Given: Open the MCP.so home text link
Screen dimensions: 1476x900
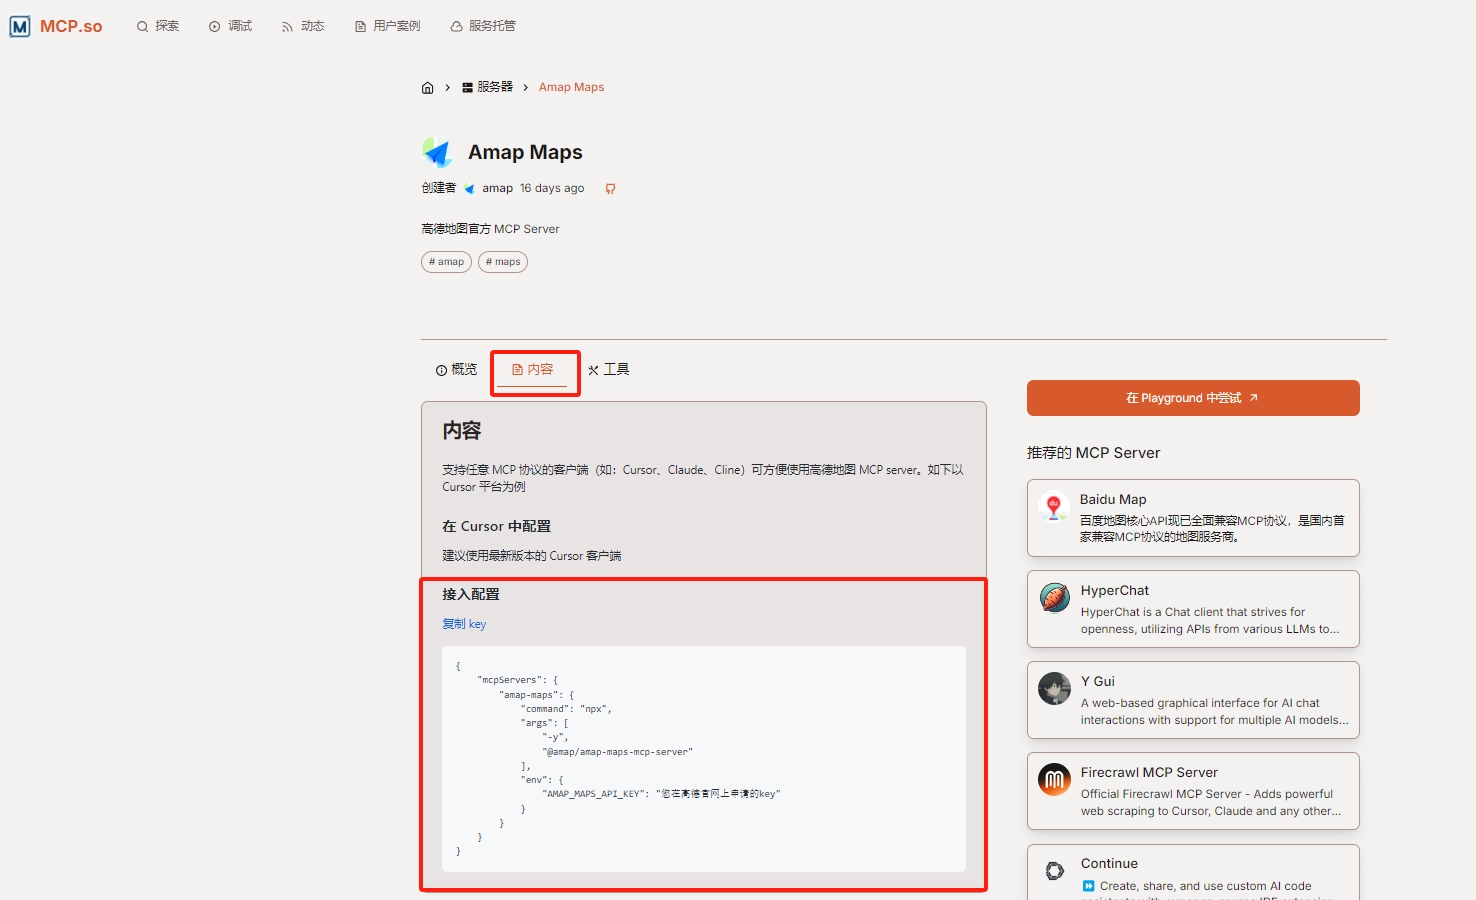Looking at the screenshot, I should (71, 26).
